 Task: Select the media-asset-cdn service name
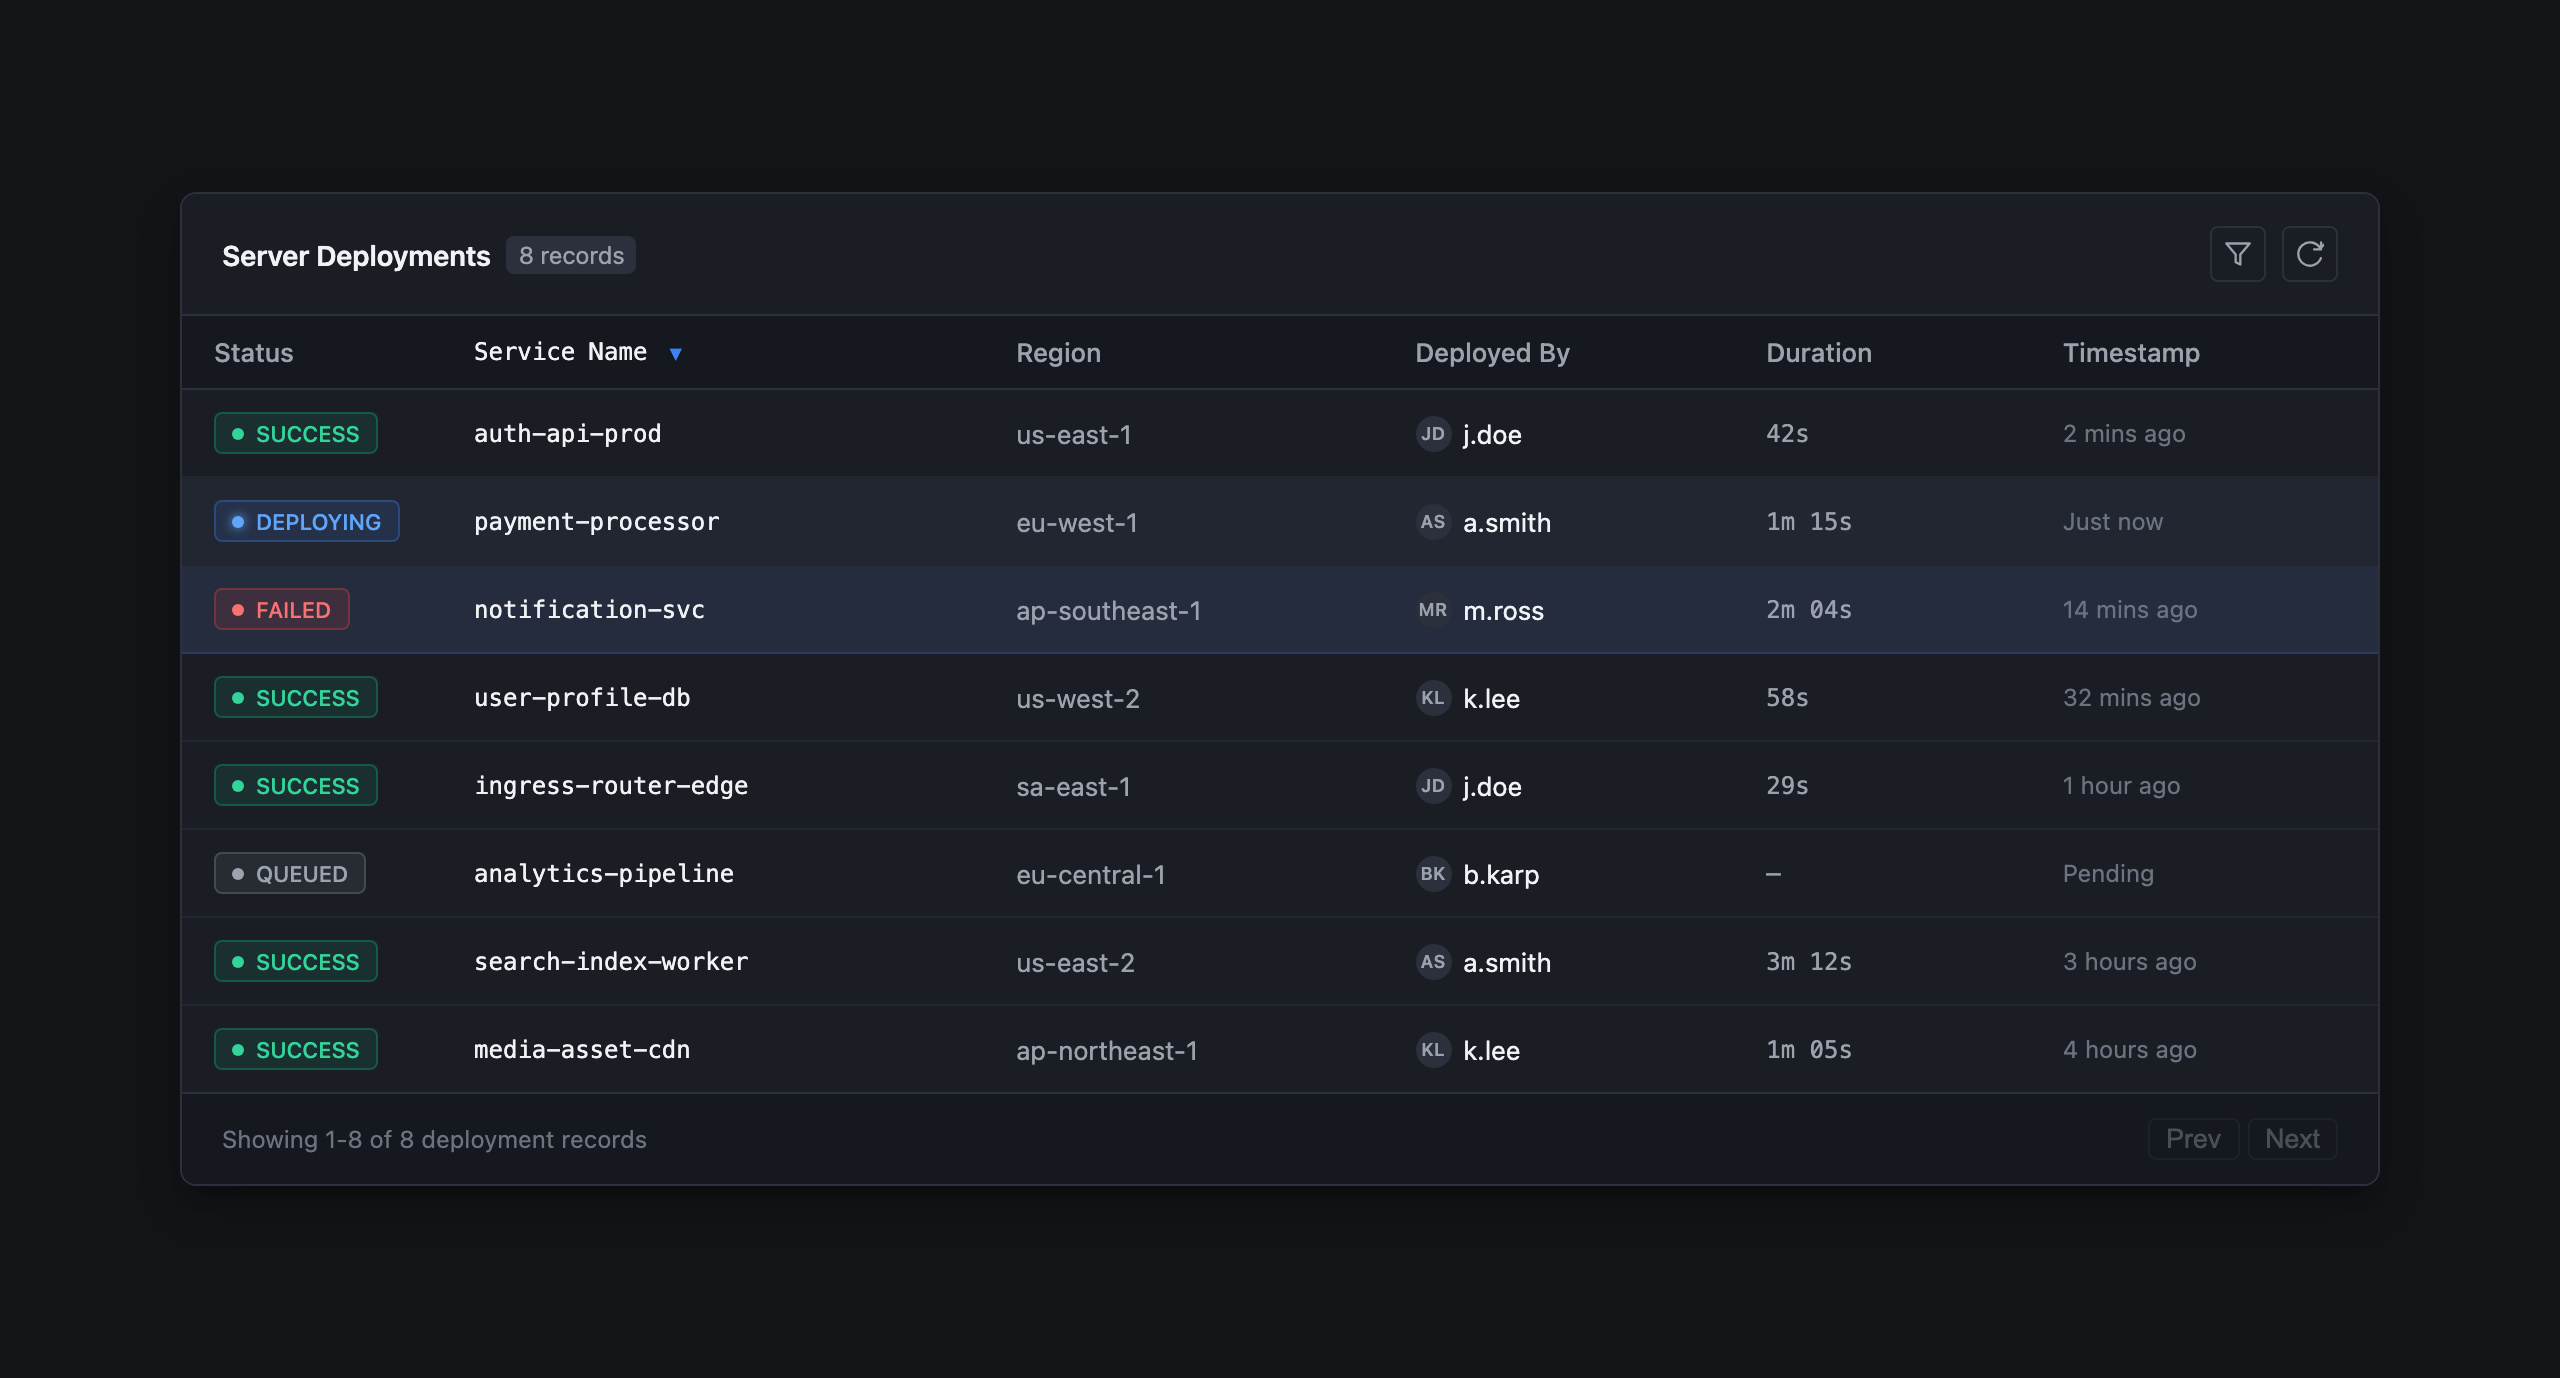[x=582, y=1050]
